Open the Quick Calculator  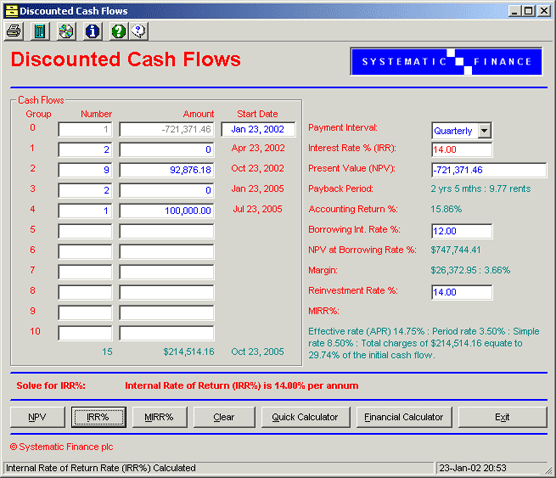(x=305, y=417)
